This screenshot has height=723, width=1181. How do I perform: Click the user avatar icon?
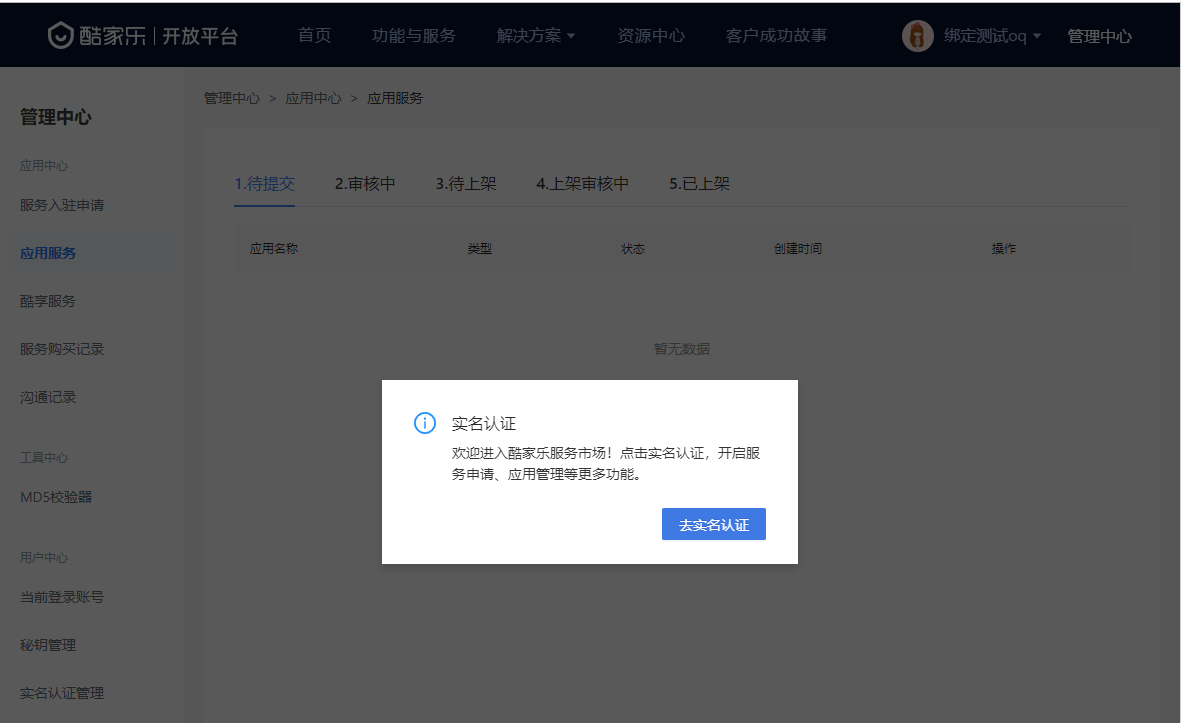917,36
